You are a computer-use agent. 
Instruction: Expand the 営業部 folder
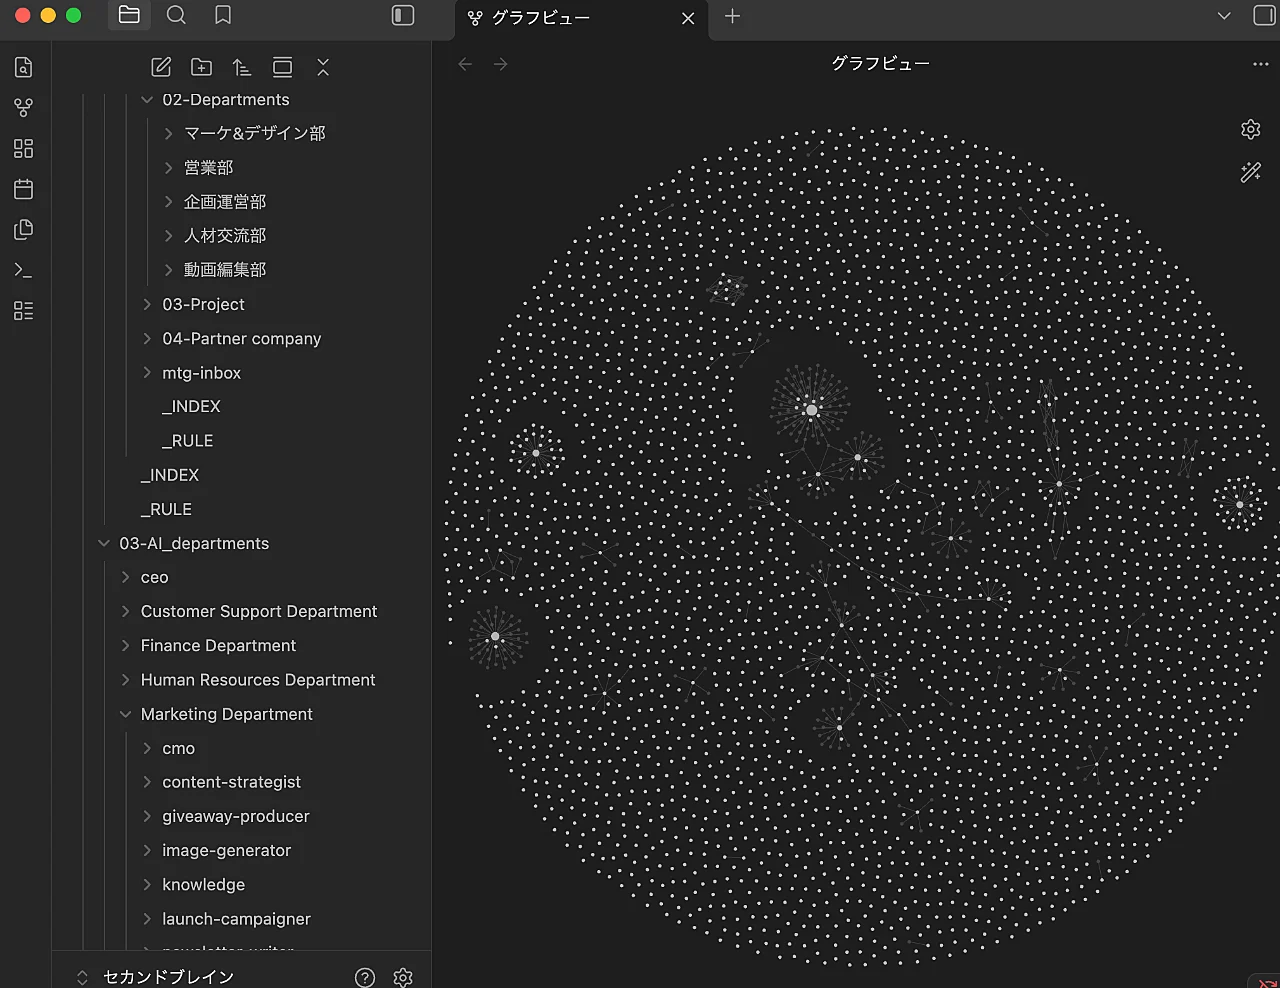pos(169,167)
